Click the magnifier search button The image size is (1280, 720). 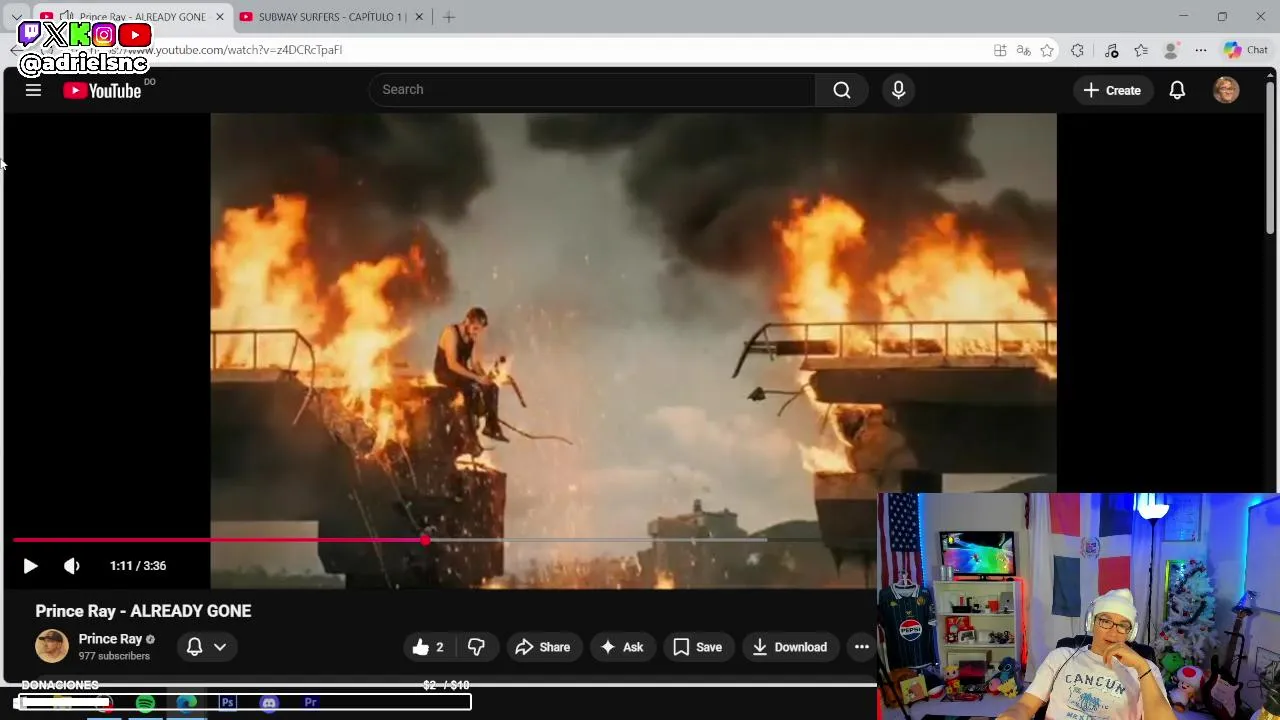[x=842, y=90]
